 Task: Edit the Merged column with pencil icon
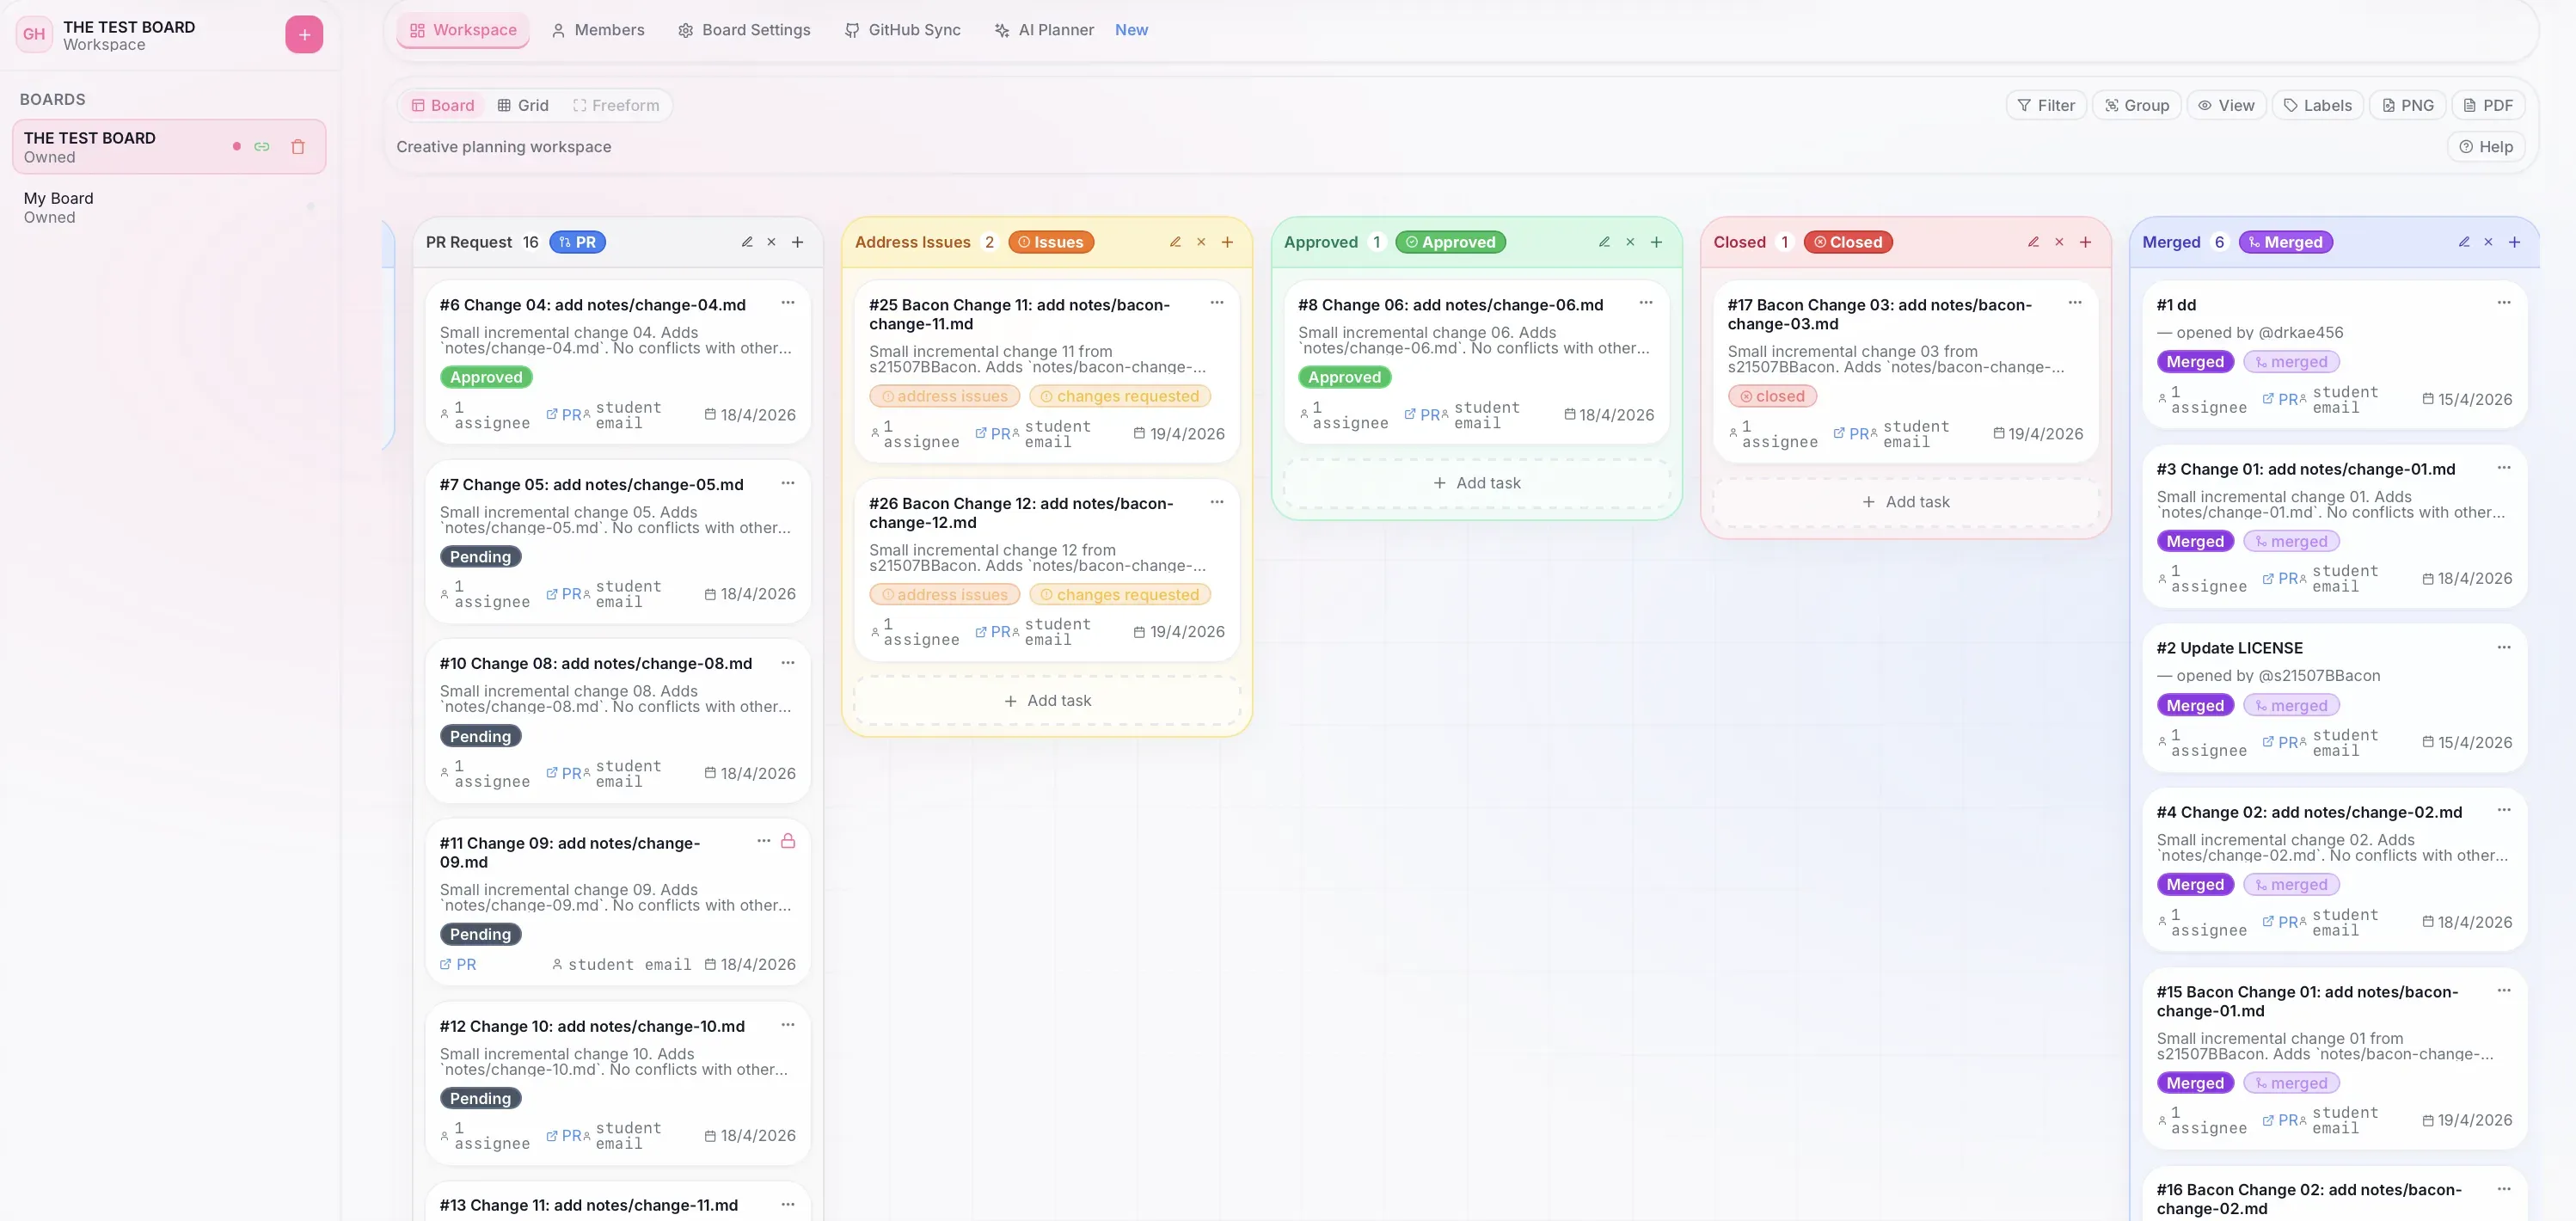2464,242
